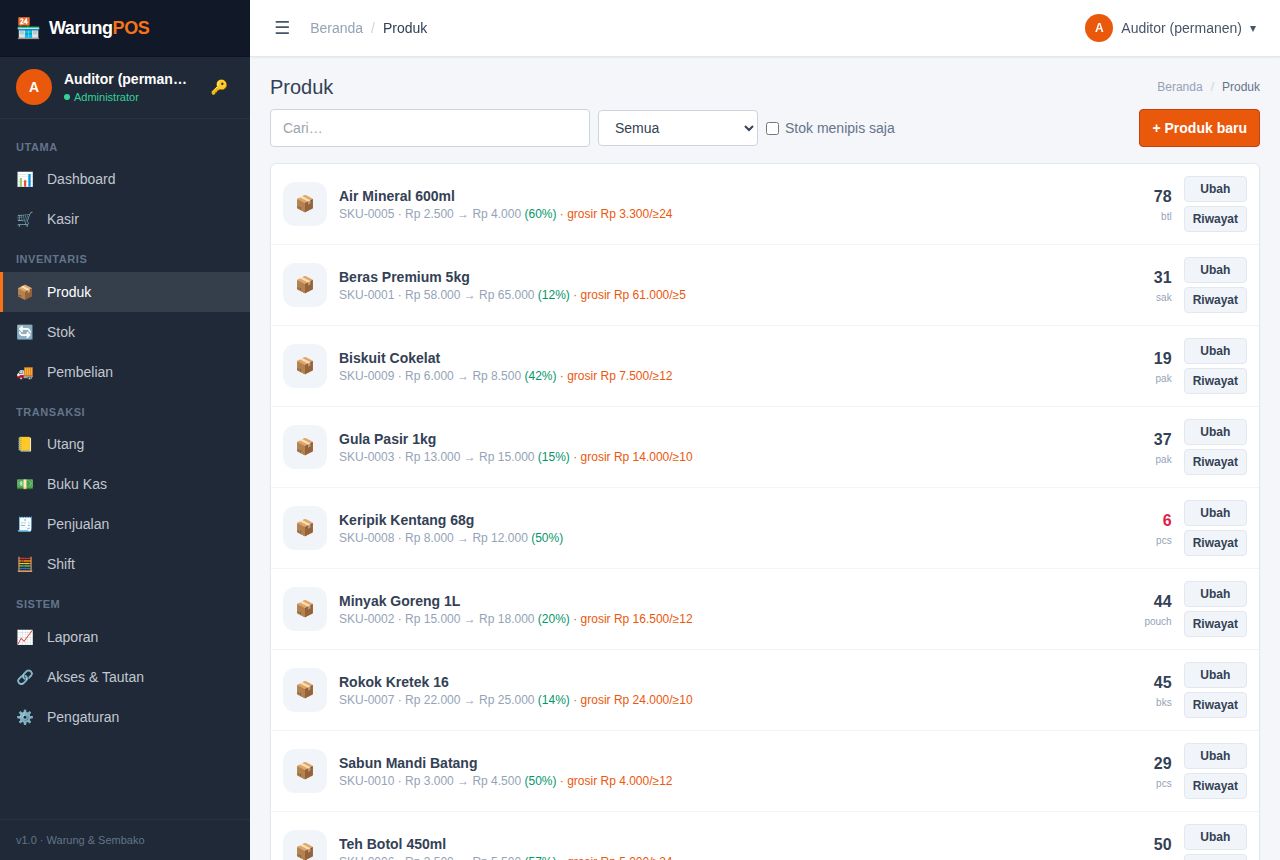Viewport: 1280px width, 860px height.
Task: Click Ubah for Air Mineral 600ml
Action: point(1215,189)
